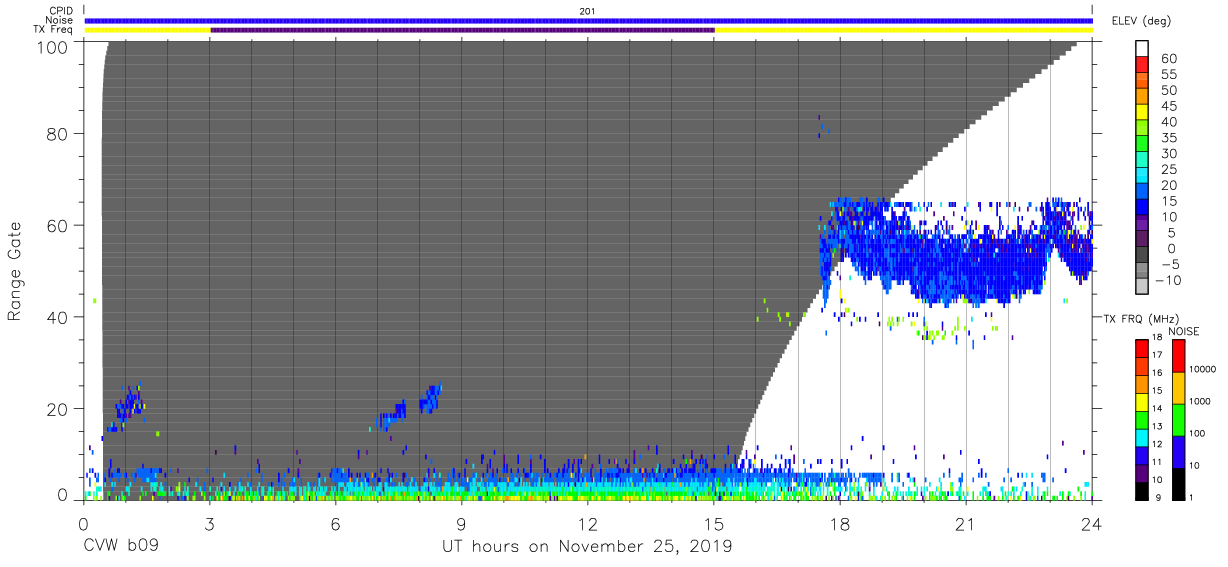1228x567 pixels.
Task: Click the red swatch of the elevation colorbar
Action: pos(1144,64)
